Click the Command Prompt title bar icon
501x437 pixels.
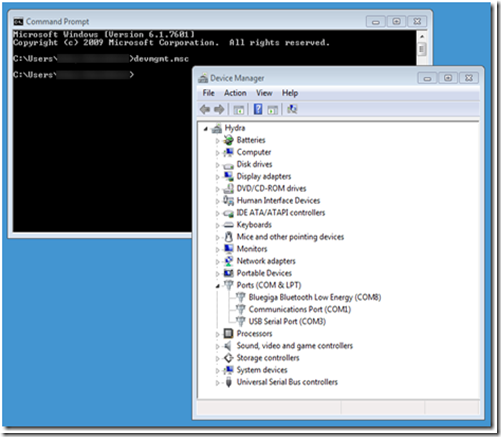pos(18,22)
